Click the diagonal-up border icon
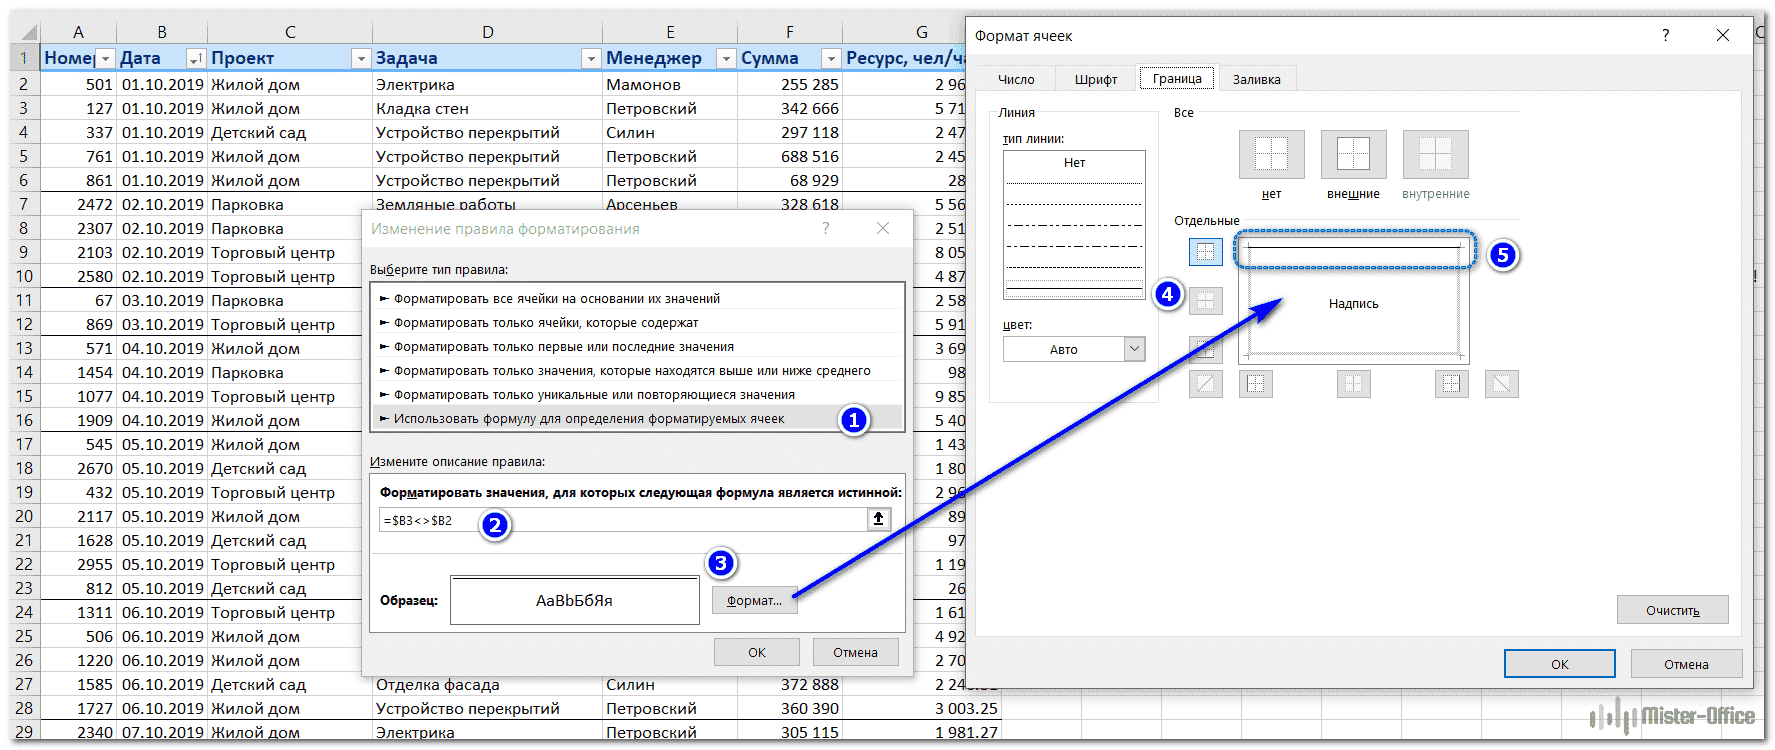Screen dimensions: 1775x750 [1205, 384]
